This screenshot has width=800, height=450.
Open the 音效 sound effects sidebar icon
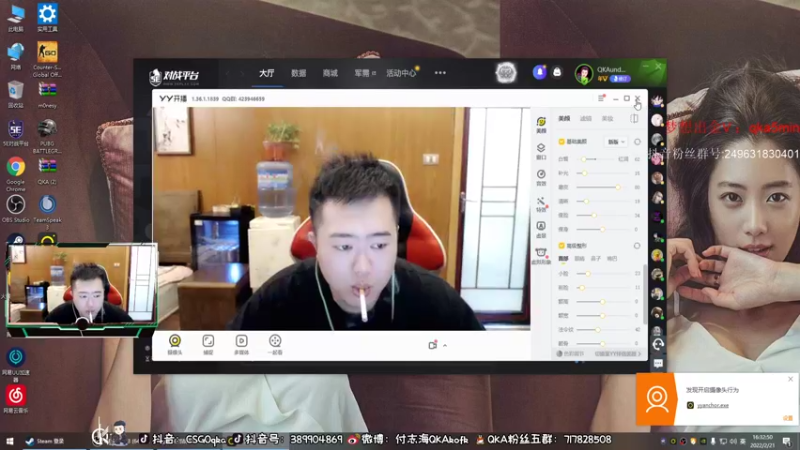coord(541,177)
